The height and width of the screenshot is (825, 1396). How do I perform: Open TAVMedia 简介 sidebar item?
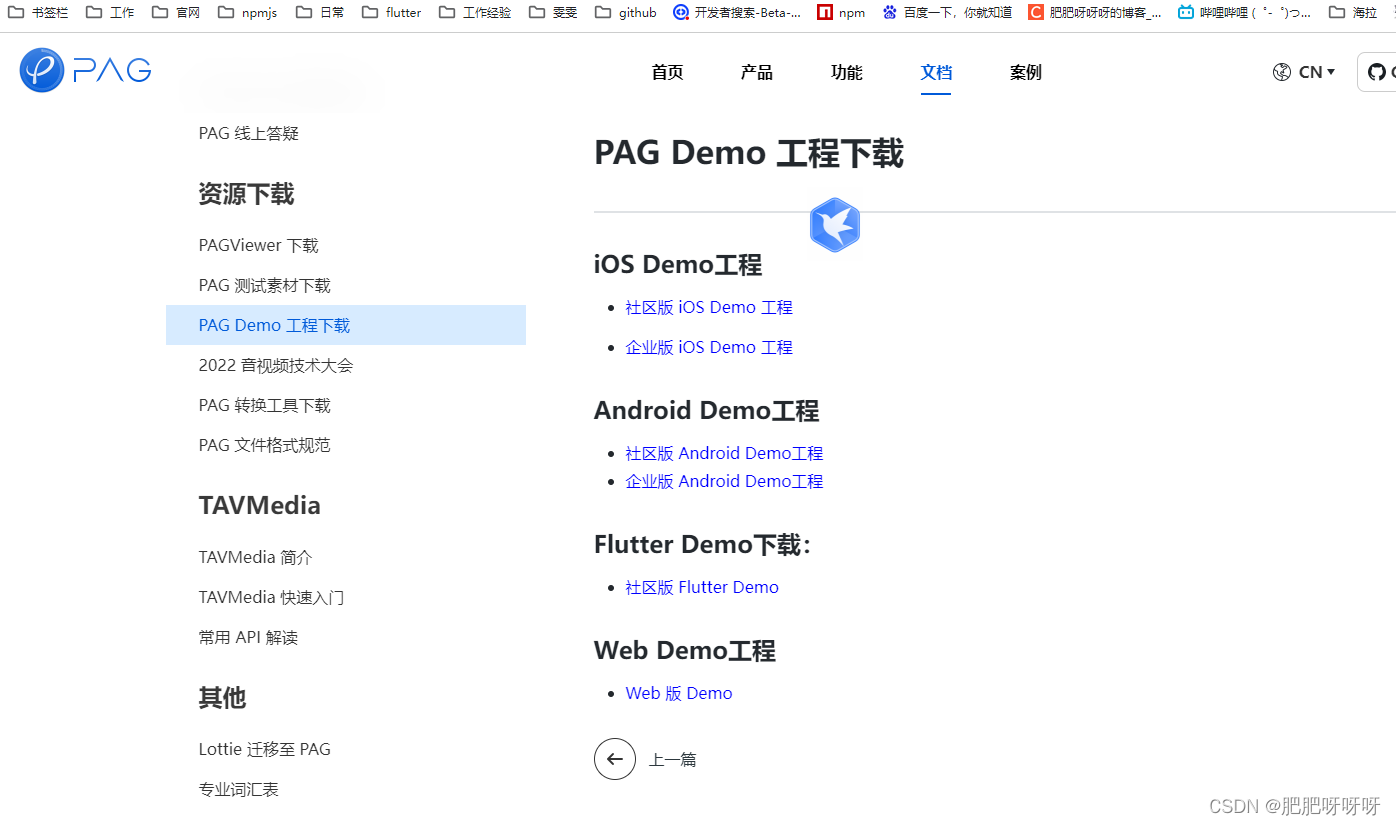[256, 557]
